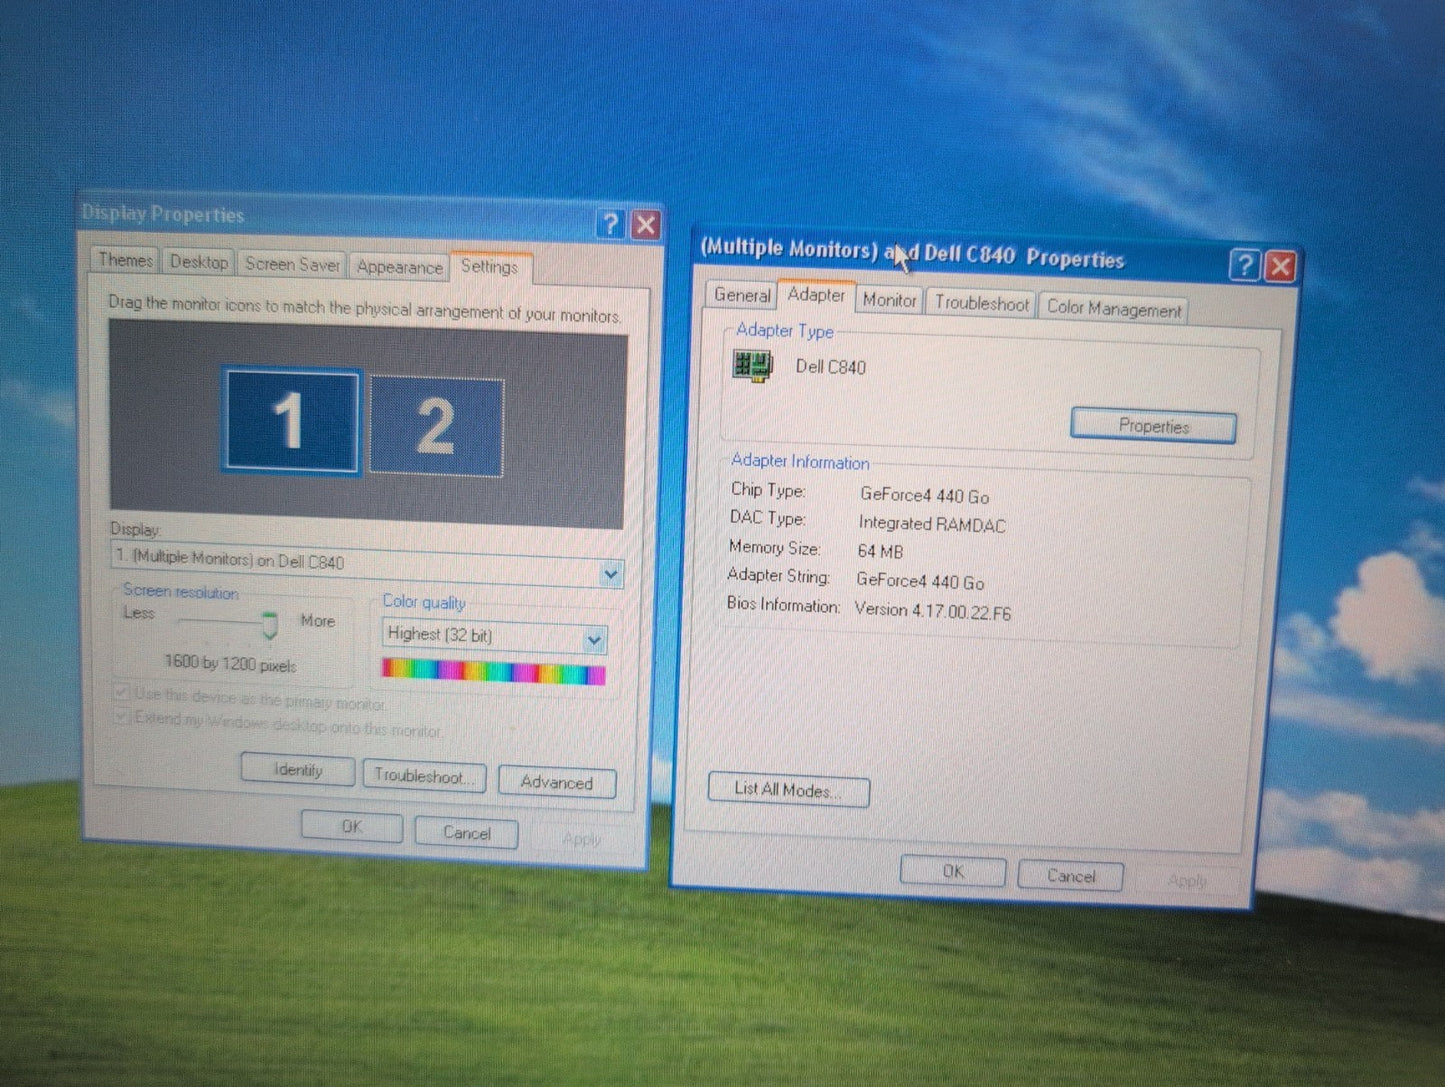Screen dimensions: 1445x1087
Task: Expand the Color quality dropdown
Action: coord(594,639)
